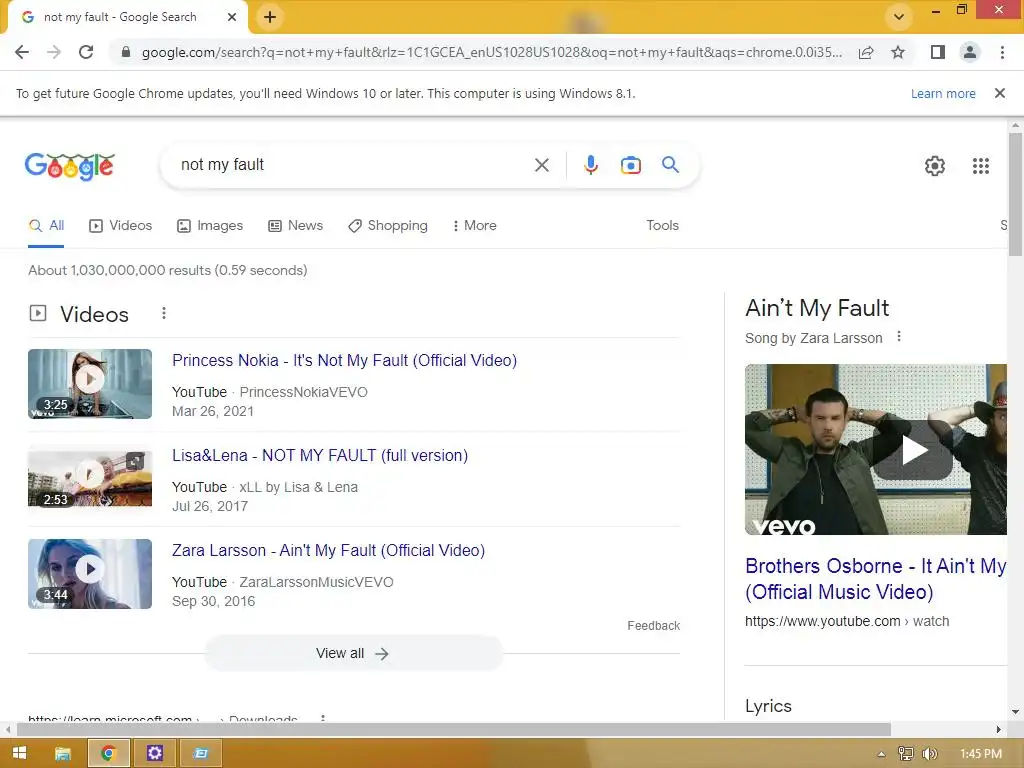Image resolution: width=1024 pixels, height=768 pixels.
Task: Open the blue window taskbar app
Action: point(200,753)
